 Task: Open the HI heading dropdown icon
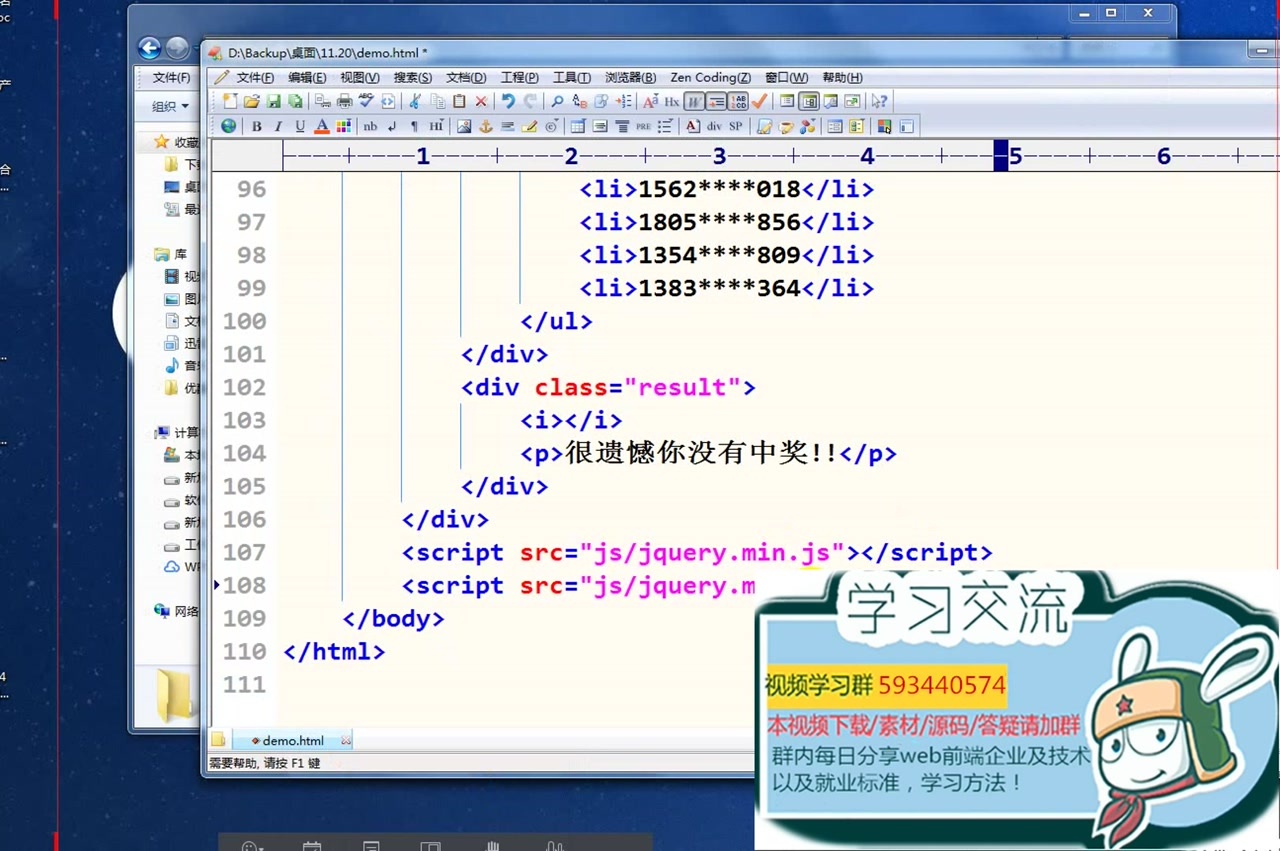point(437,126)
